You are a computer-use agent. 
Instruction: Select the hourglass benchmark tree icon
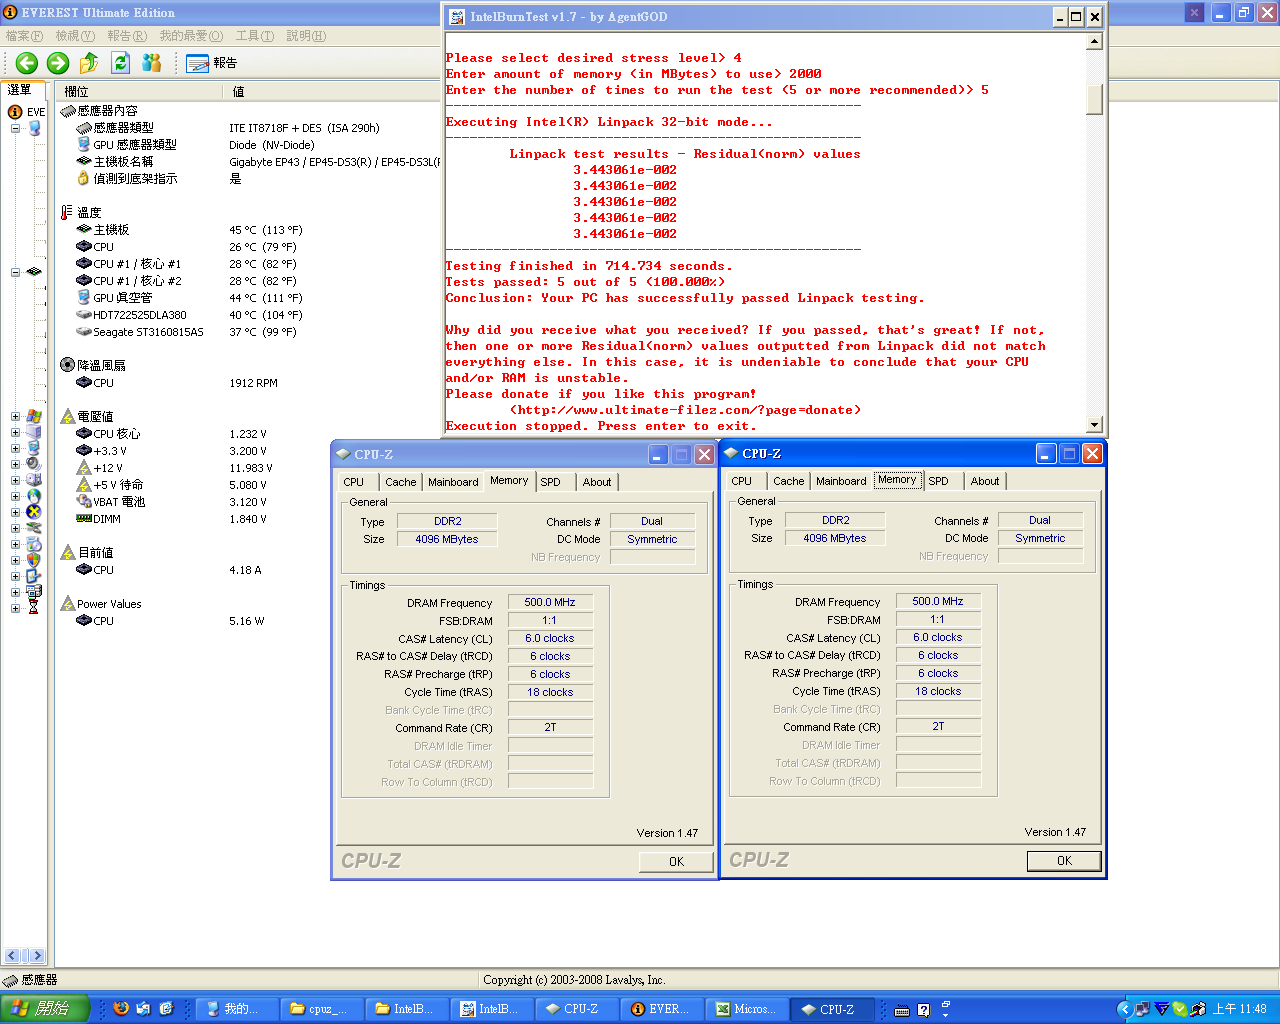pos(34,608)
